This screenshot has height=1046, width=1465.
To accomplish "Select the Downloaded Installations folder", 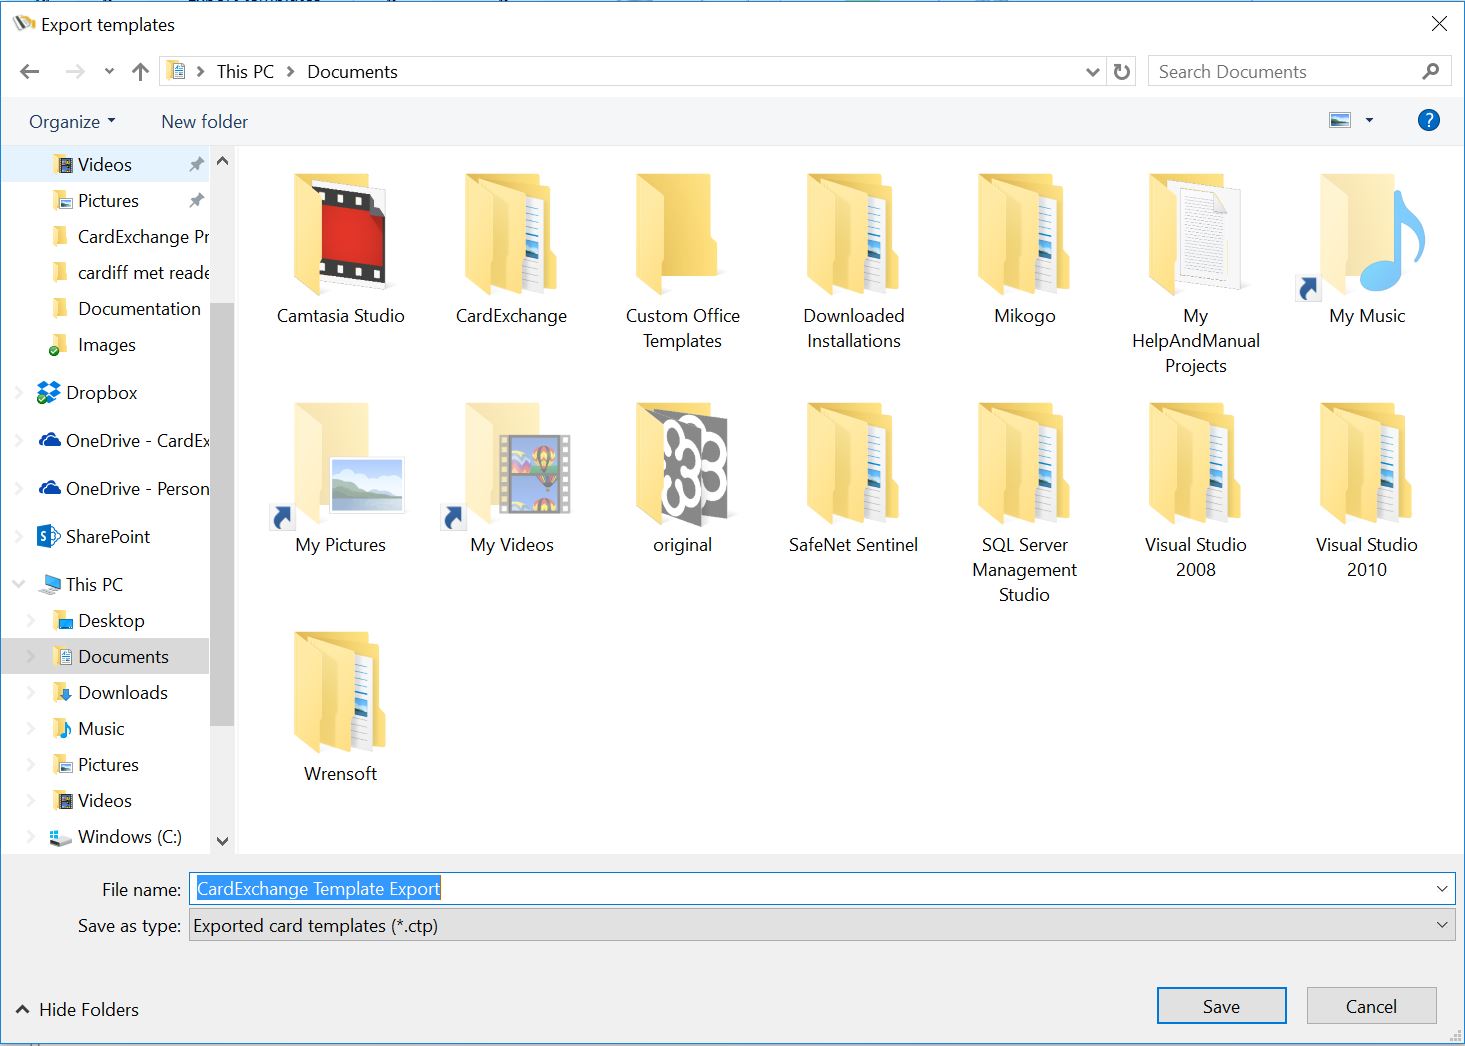I will 853,235.
